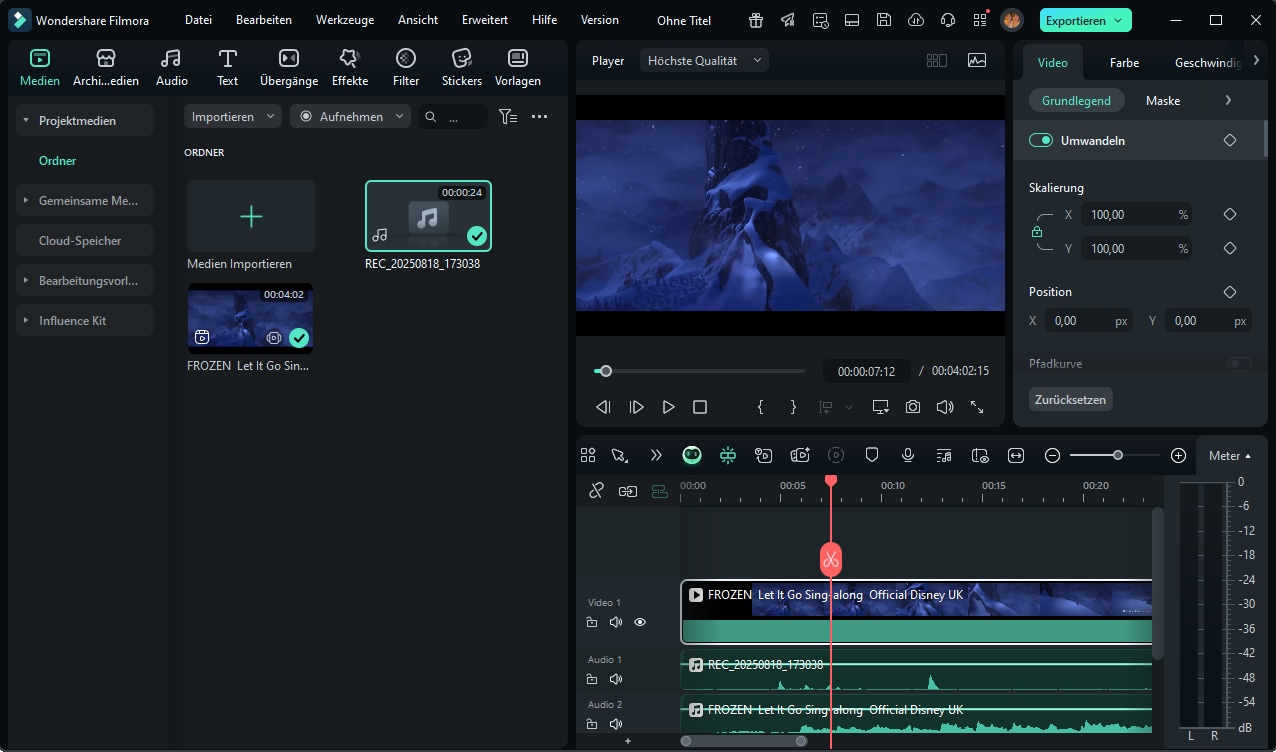This screenshot has width=1276, height=752.
Task: Play the preview with play button
Action: click(x=668, y=407)
